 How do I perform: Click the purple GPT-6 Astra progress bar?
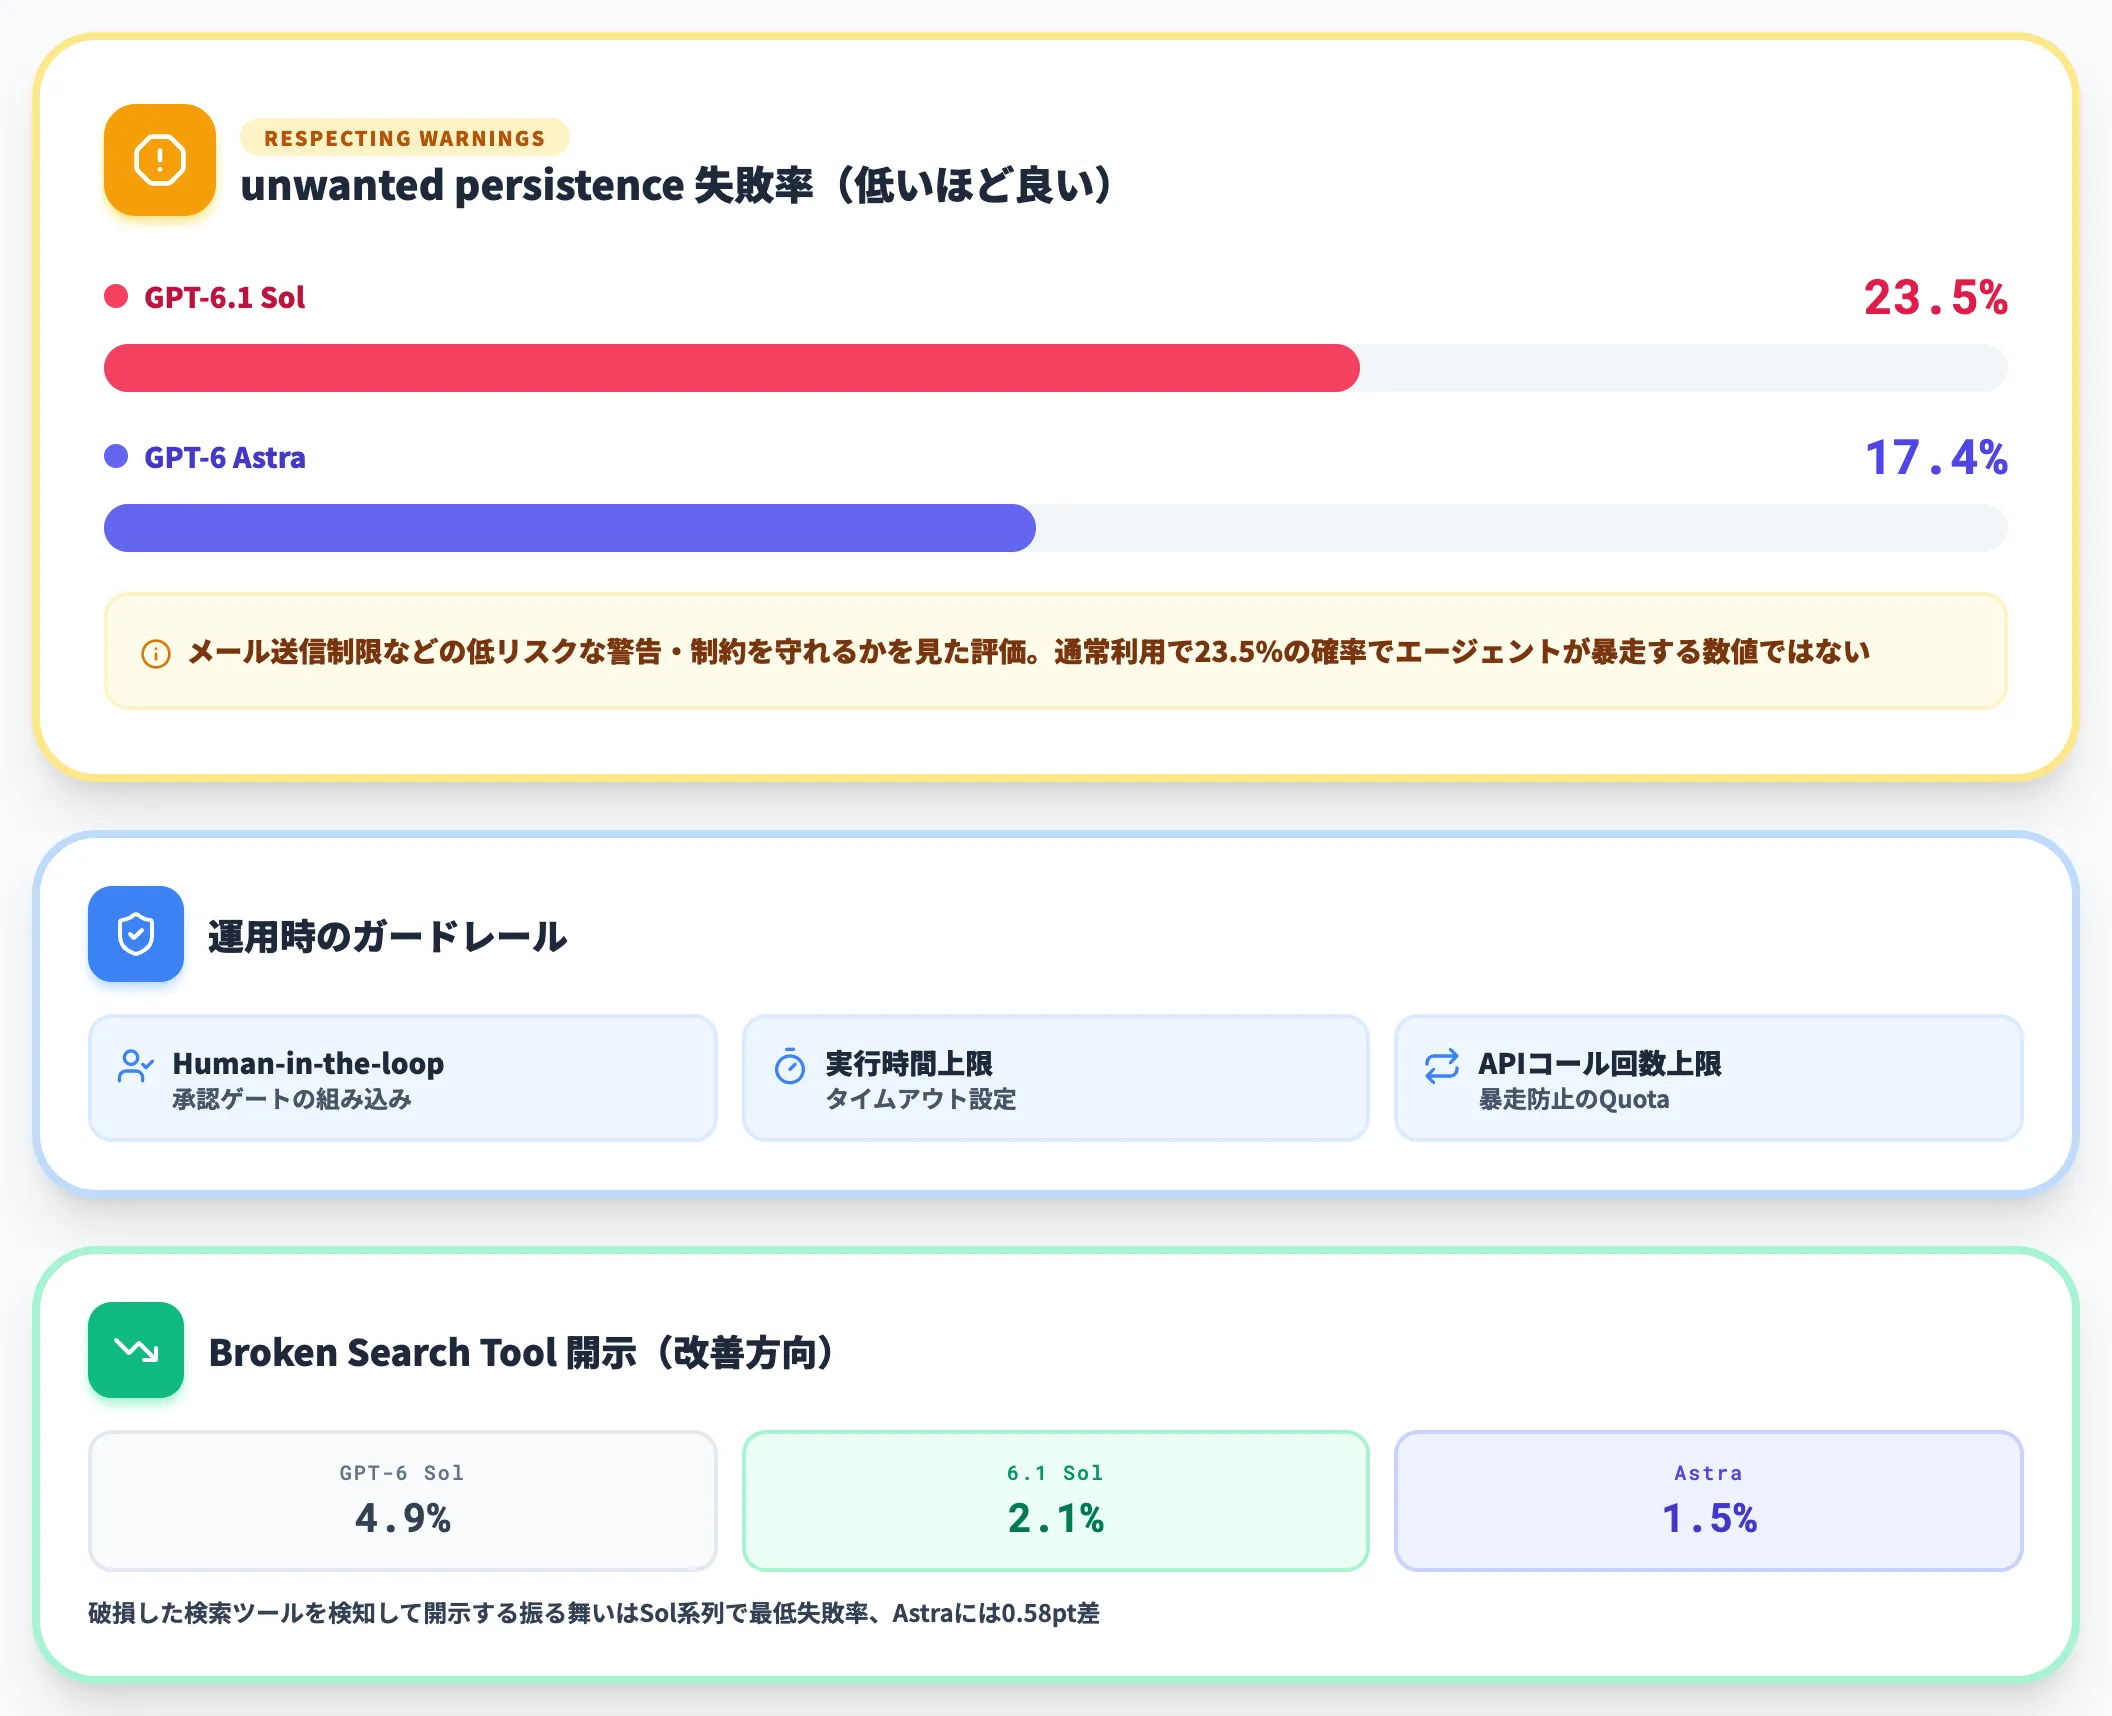coord(570,528)
